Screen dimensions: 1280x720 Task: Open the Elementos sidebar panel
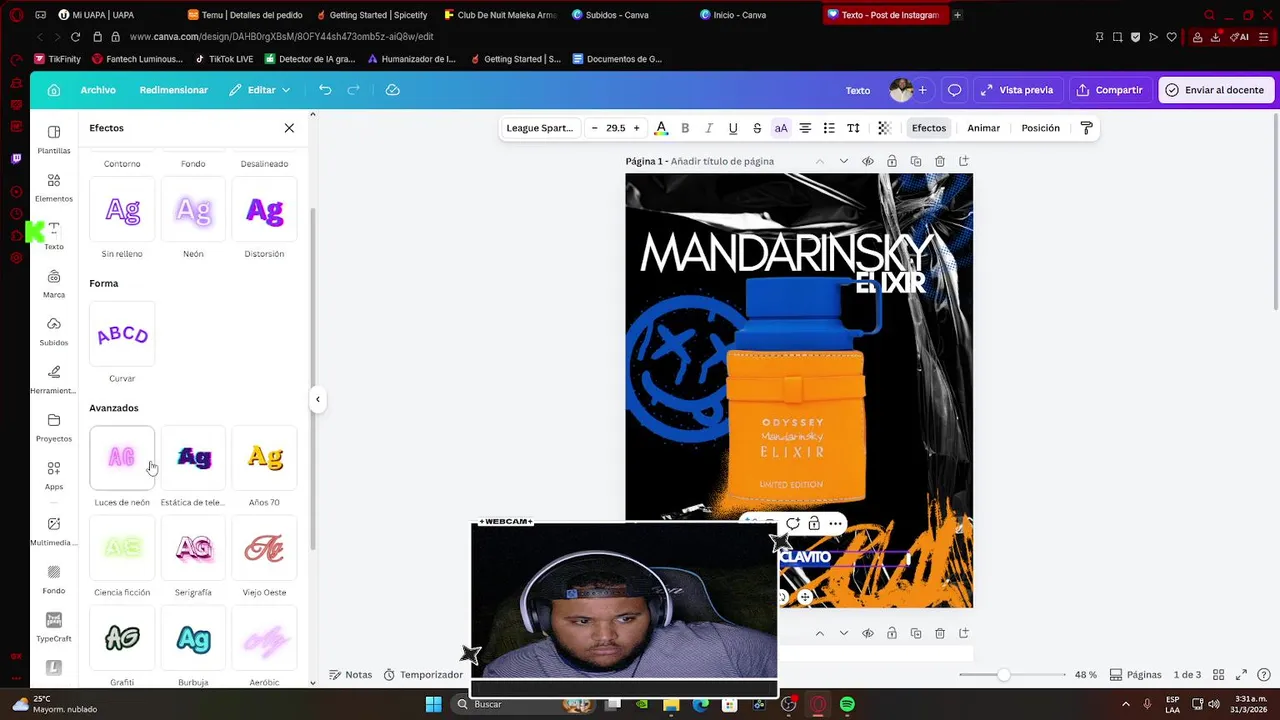click(54, 187)
